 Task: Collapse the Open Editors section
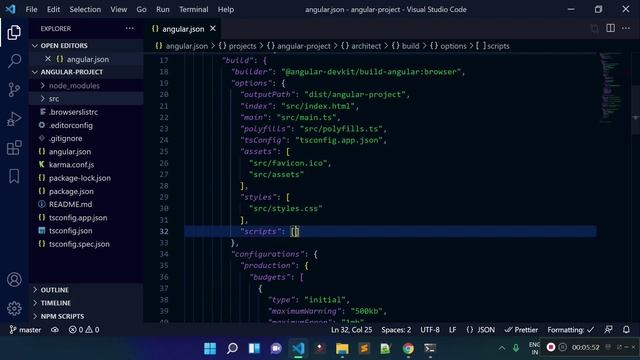pyautogui.click(x=86, y=46)
